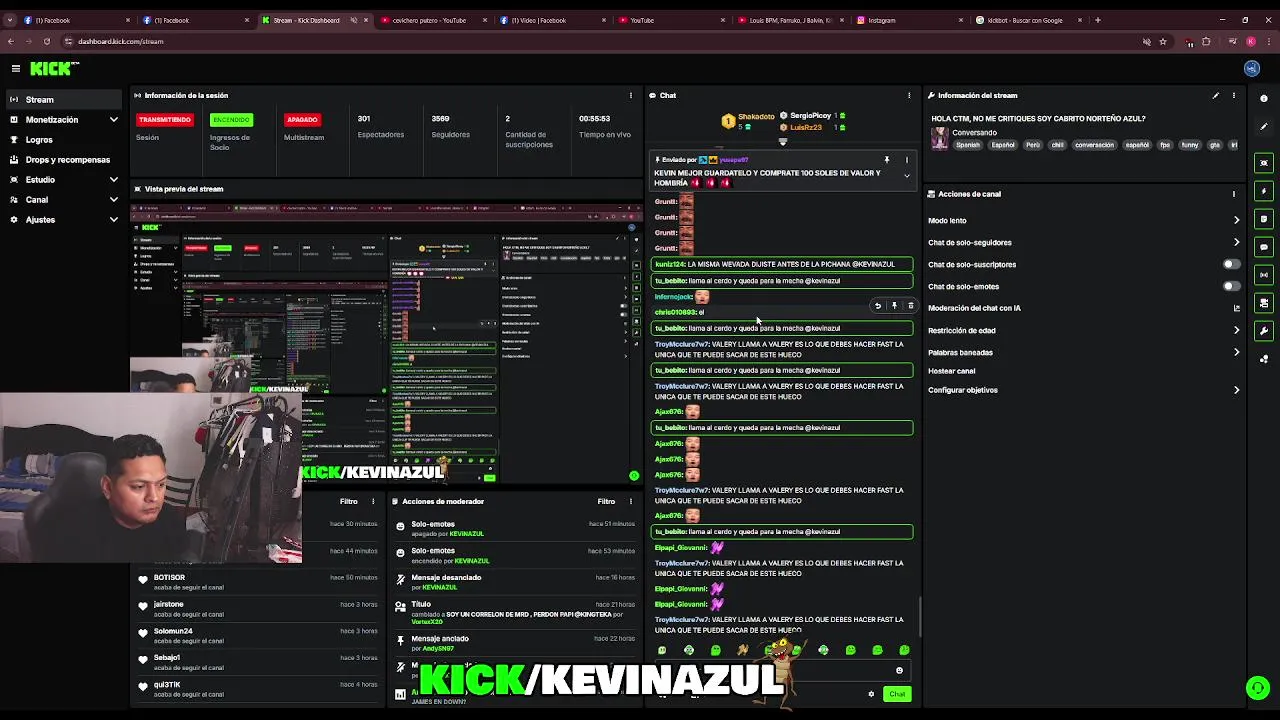Open Restricción de edad chevron

click(1236, 330)
